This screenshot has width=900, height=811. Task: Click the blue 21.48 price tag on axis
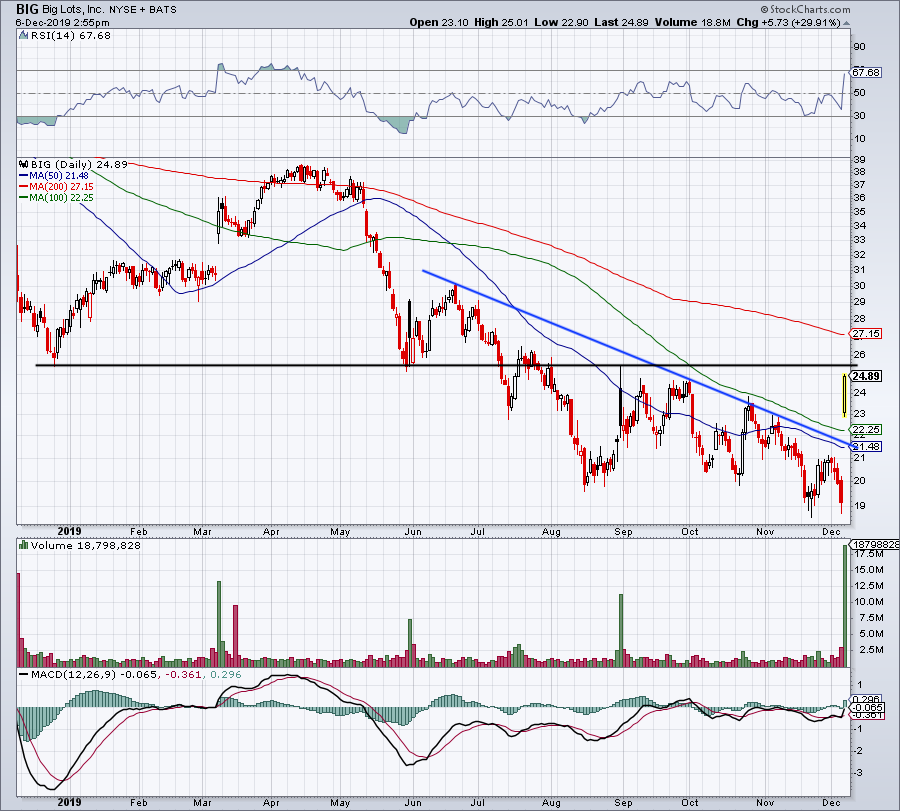click(866, 447)
